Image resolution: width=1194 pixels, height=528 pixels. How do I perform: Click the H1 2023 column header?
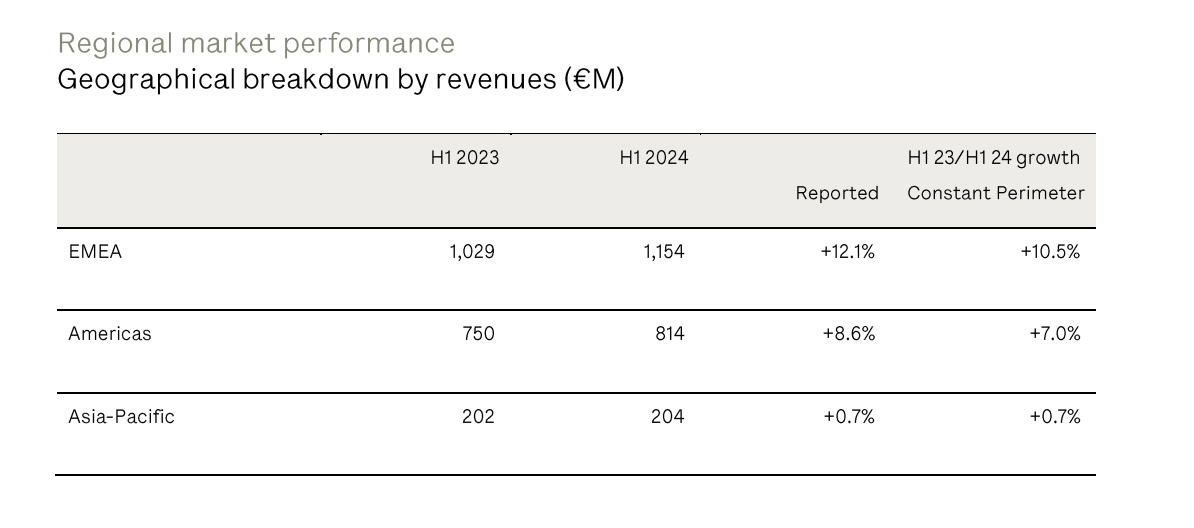pos(464,158)
